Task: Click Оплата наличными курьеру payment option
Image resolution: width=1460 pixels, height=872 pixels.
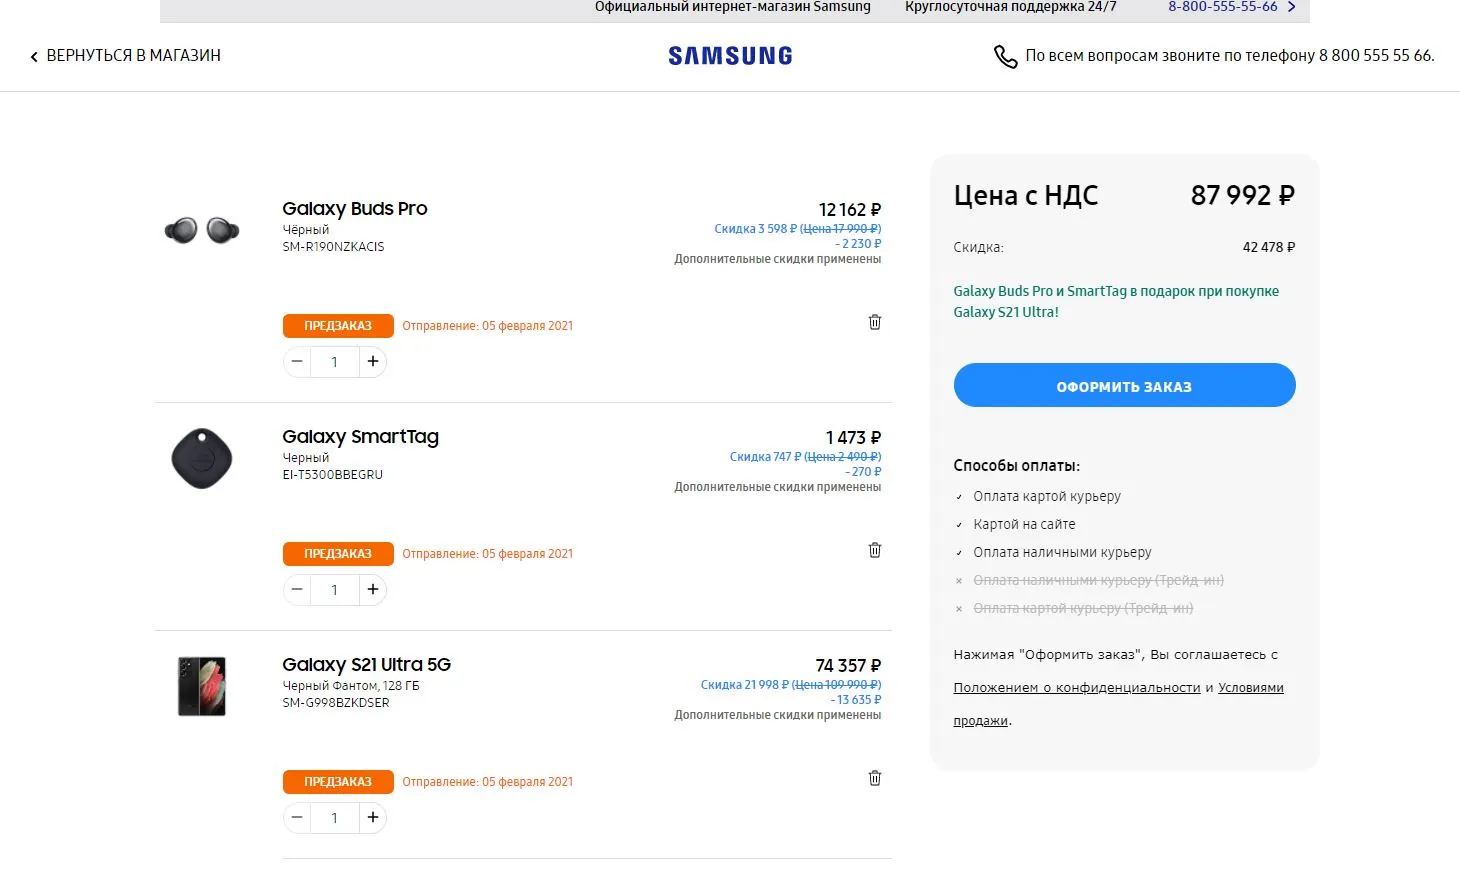Action: [1062, 552]
